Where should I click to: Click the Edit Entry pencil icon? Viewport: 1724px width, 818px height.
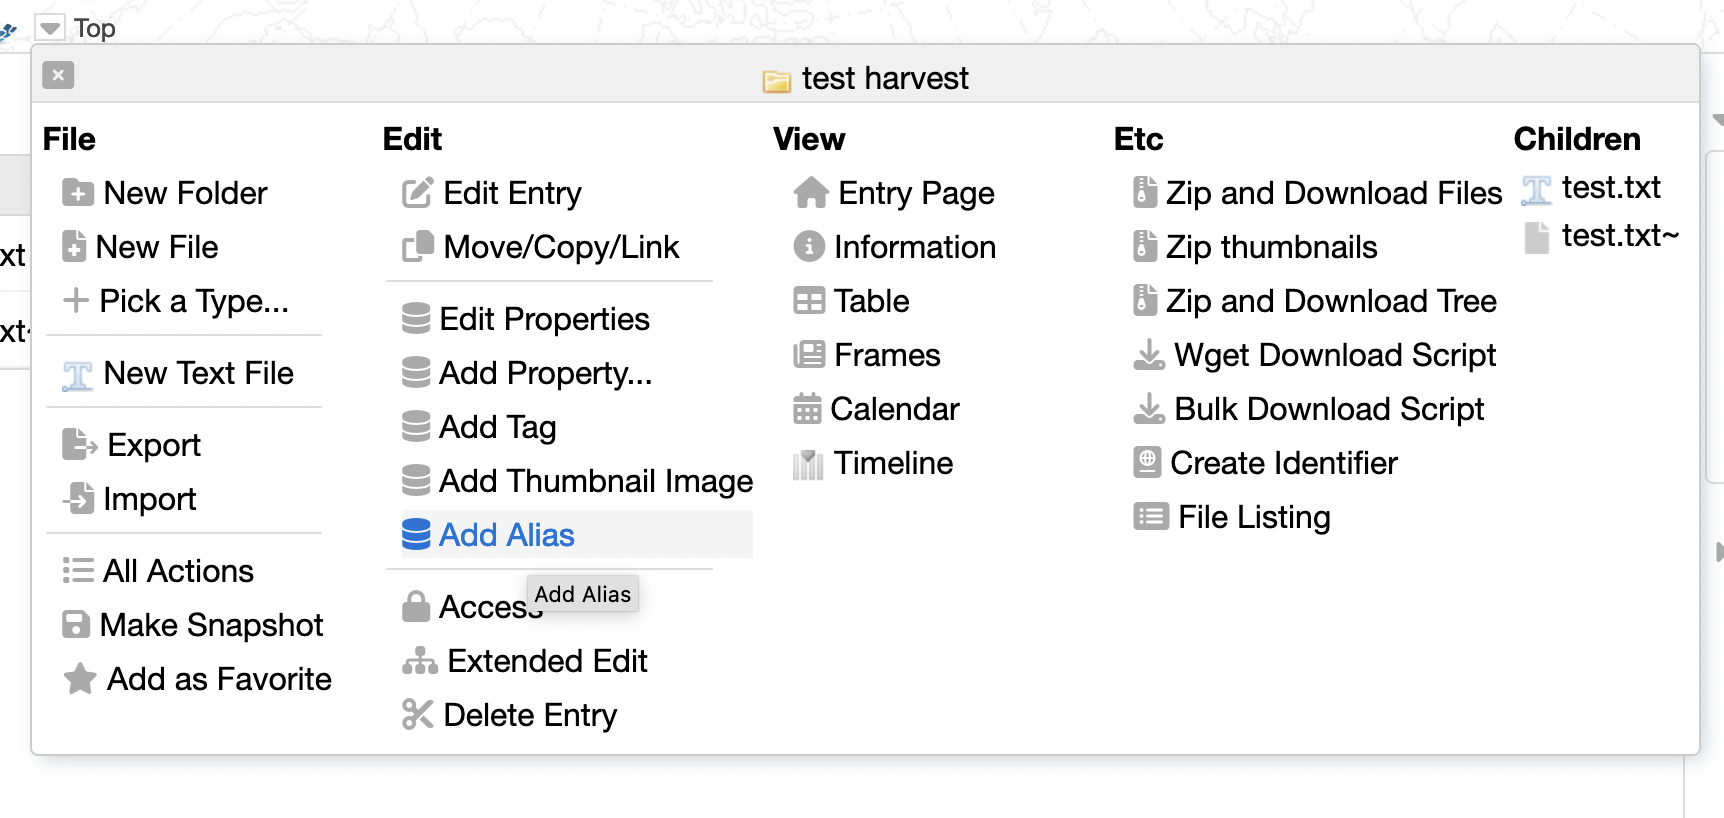(417, 192)
